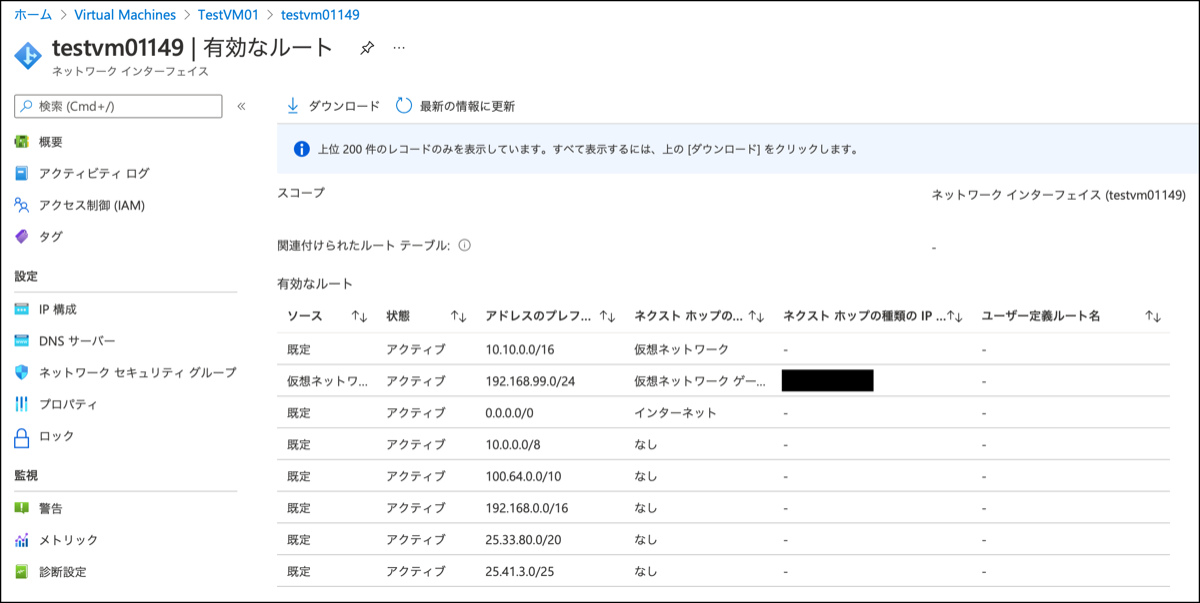Screen dimensions: 1200x603
Task: Select the 100.64.0.0/10 address prefix cell
Action: pyautogui.click(x=524, y=476)
